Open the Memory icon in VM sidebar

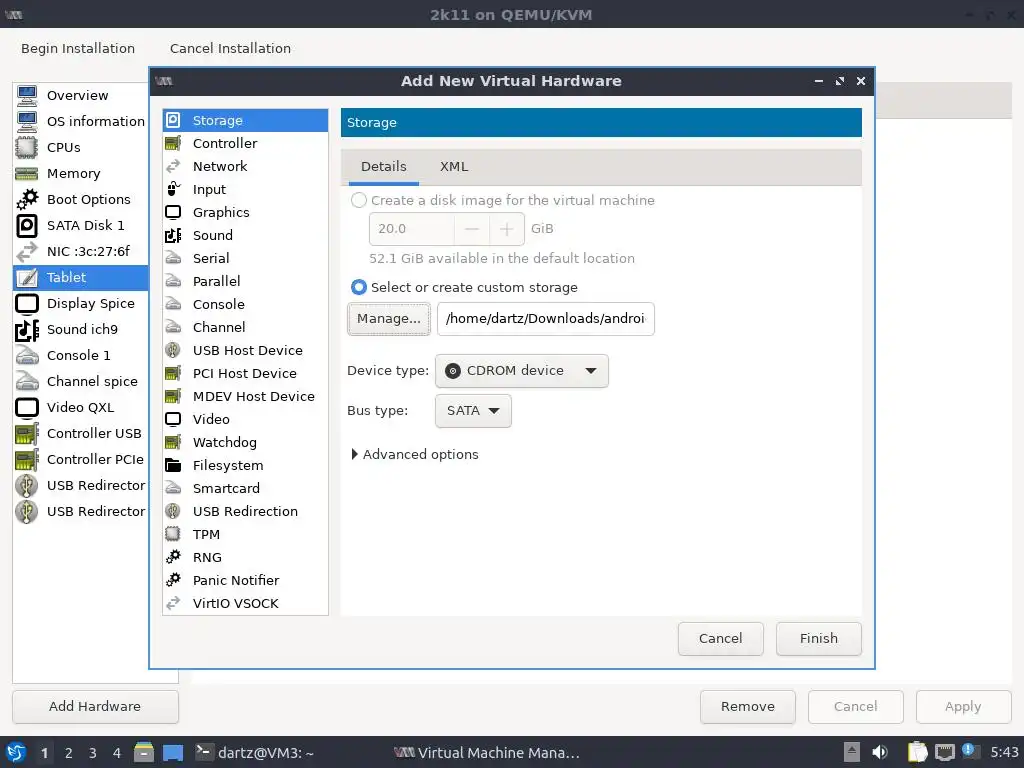[x=27, y=174]
